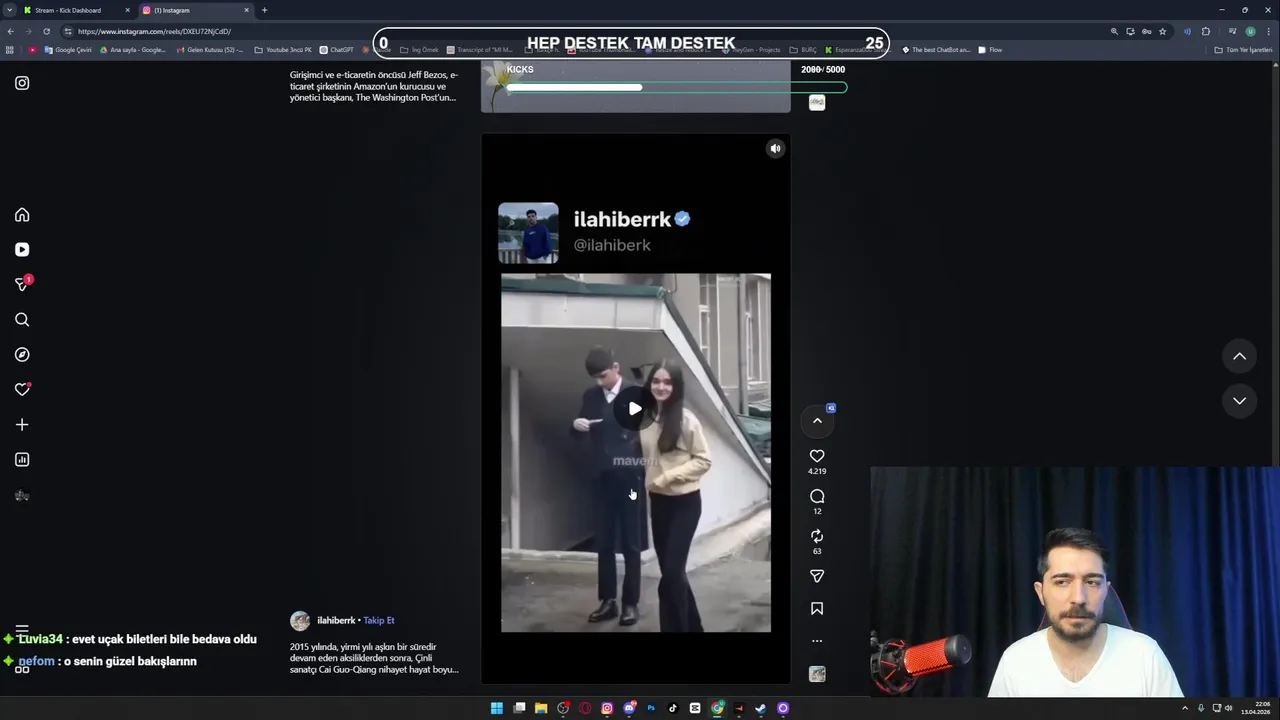Open the ilahiberrk avatar below the reel

tap(300, 621)
